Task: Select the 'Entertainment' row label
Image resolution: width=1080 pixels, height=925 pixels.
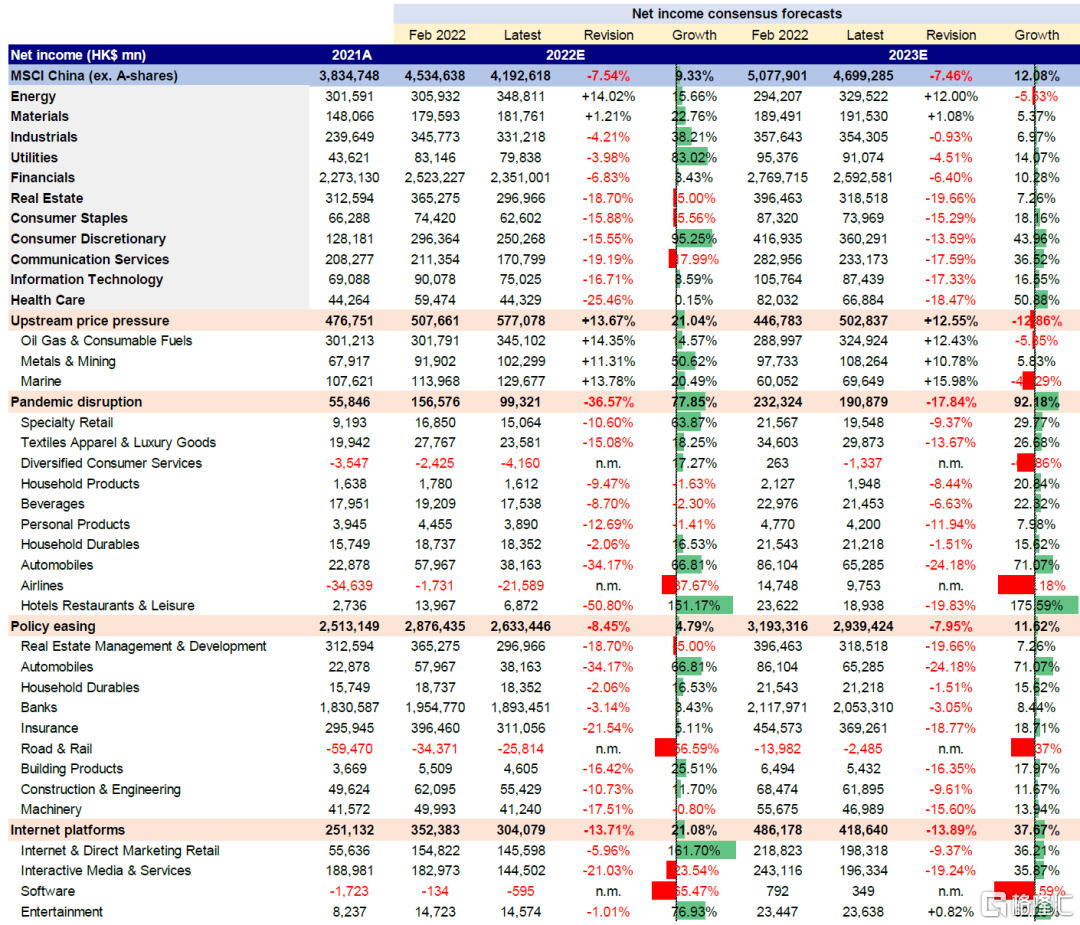Action: coord(62,912)
